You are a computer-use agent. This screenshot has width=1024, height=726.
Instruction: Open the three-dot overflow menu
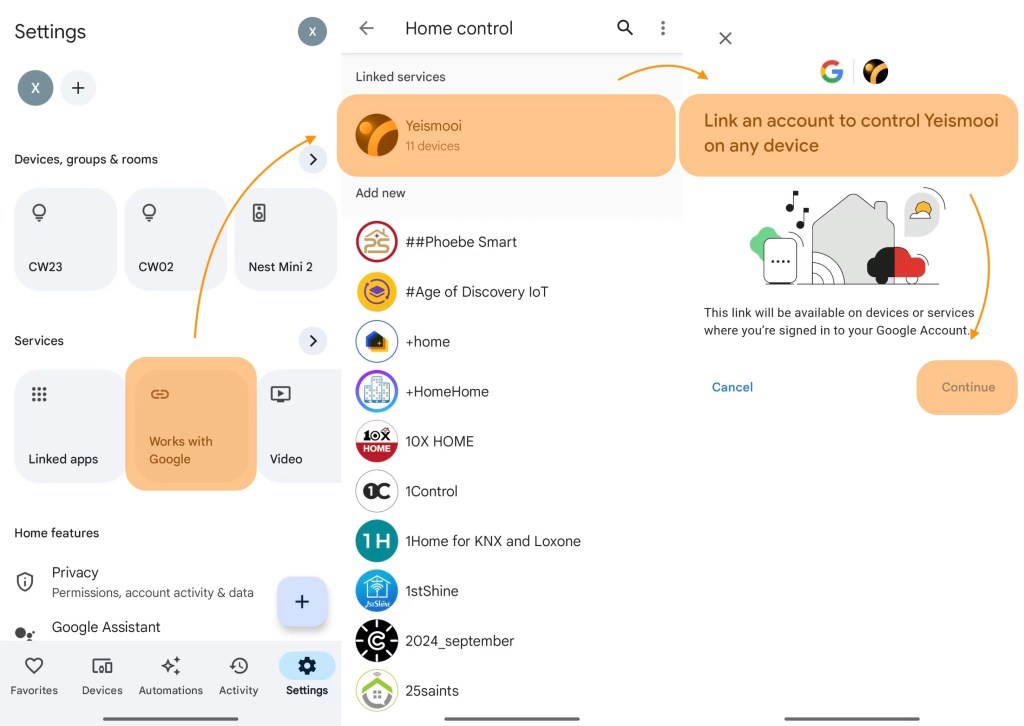(x=662, y=28)
